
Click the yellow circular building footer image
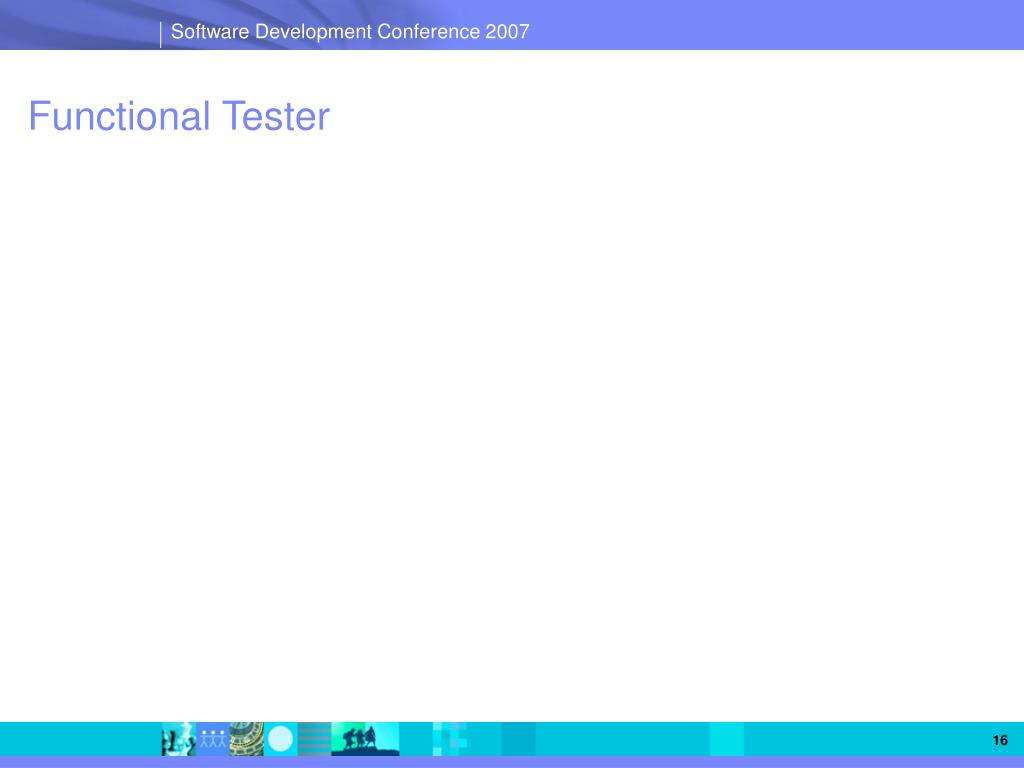[x=246, y=739]
